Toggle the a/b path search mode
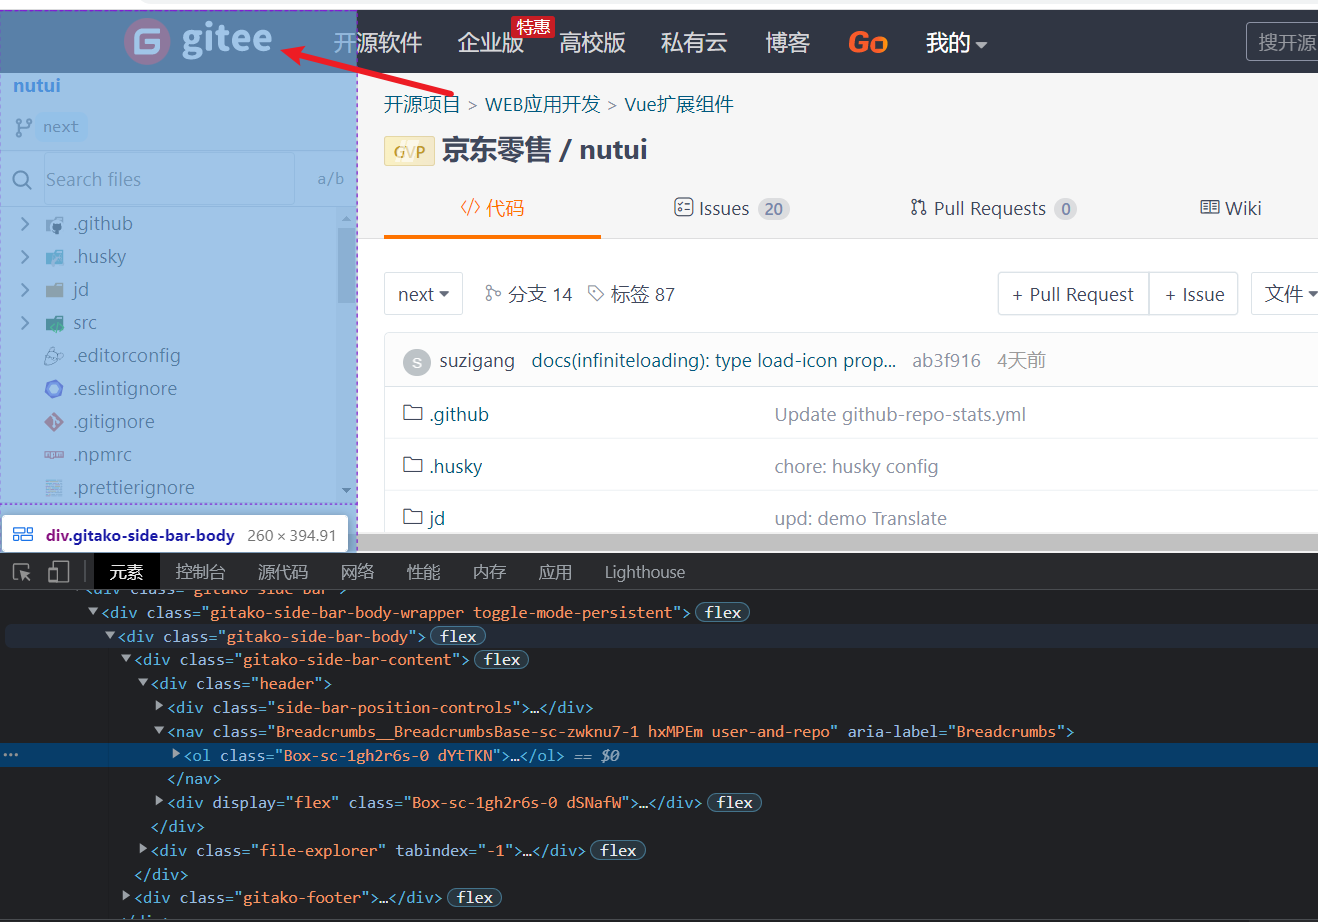 click(x=330, y=179)
